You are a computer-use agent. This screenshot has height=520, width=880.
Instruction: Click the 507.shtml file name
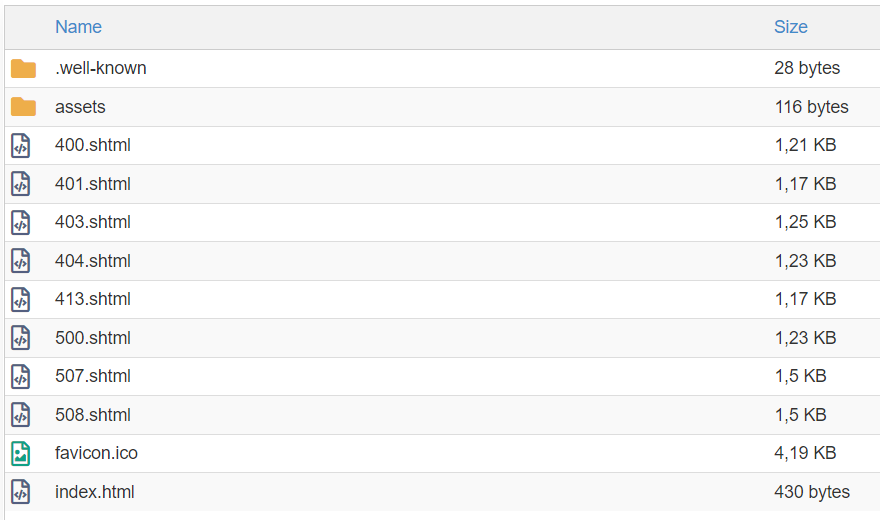point(93,376)
